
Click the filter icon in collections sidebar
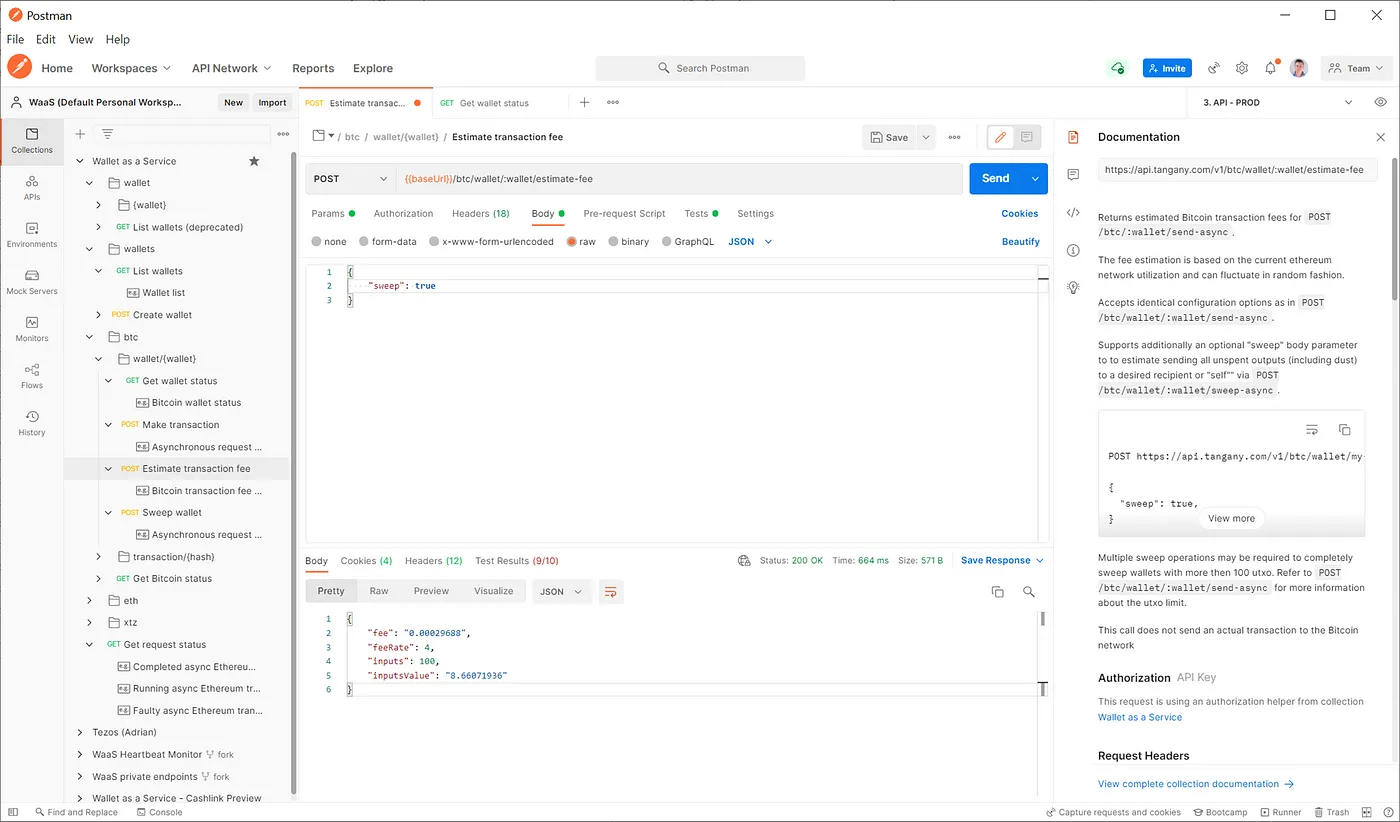107,134
